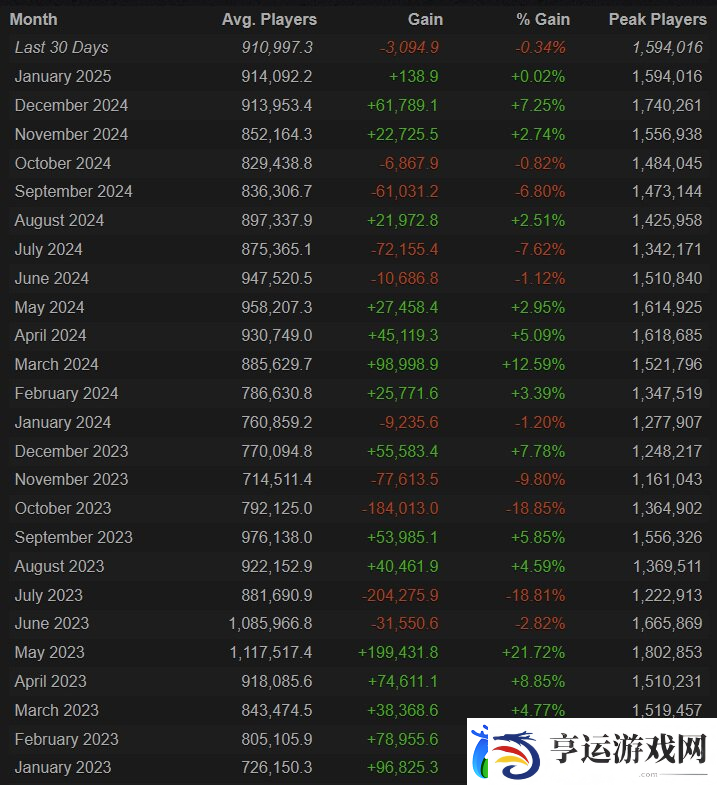
Task: Click peak players value 1,222,913
Action: [667, 596]
